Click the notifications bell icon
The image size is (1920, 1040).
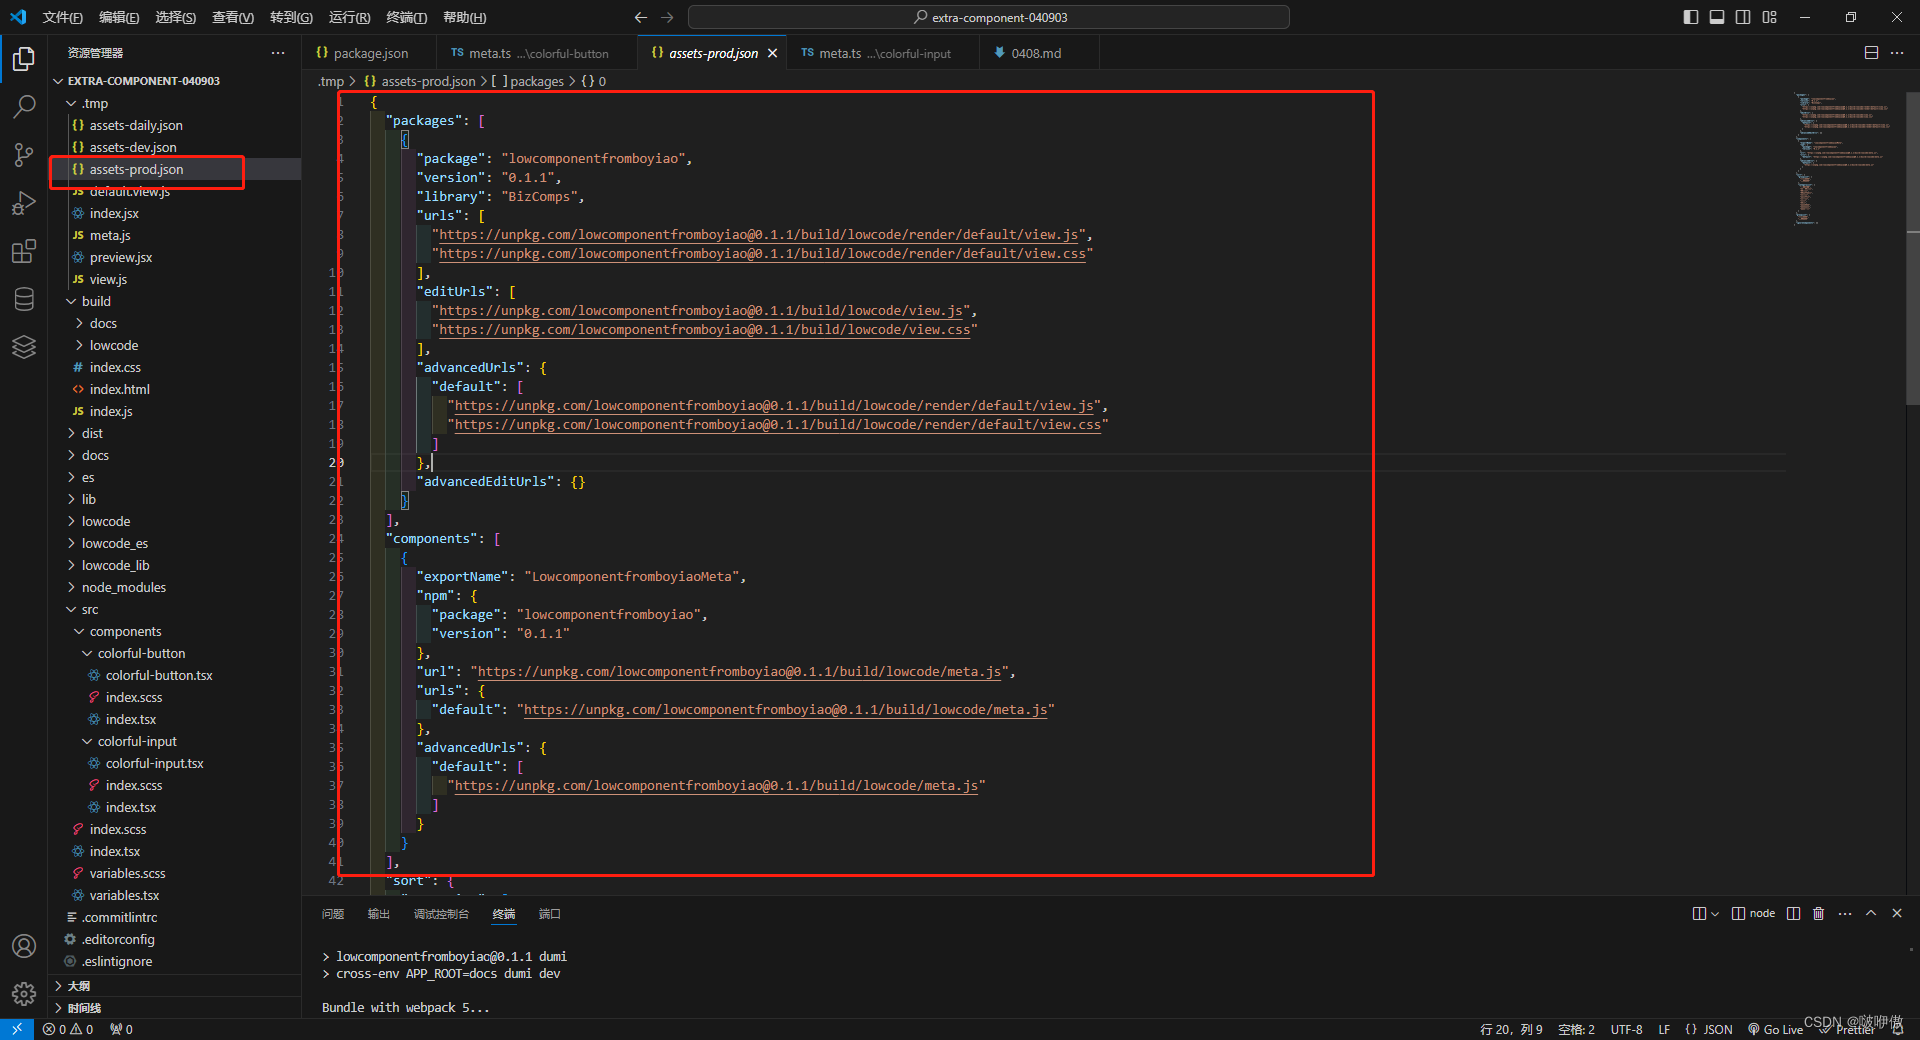1897,1029
